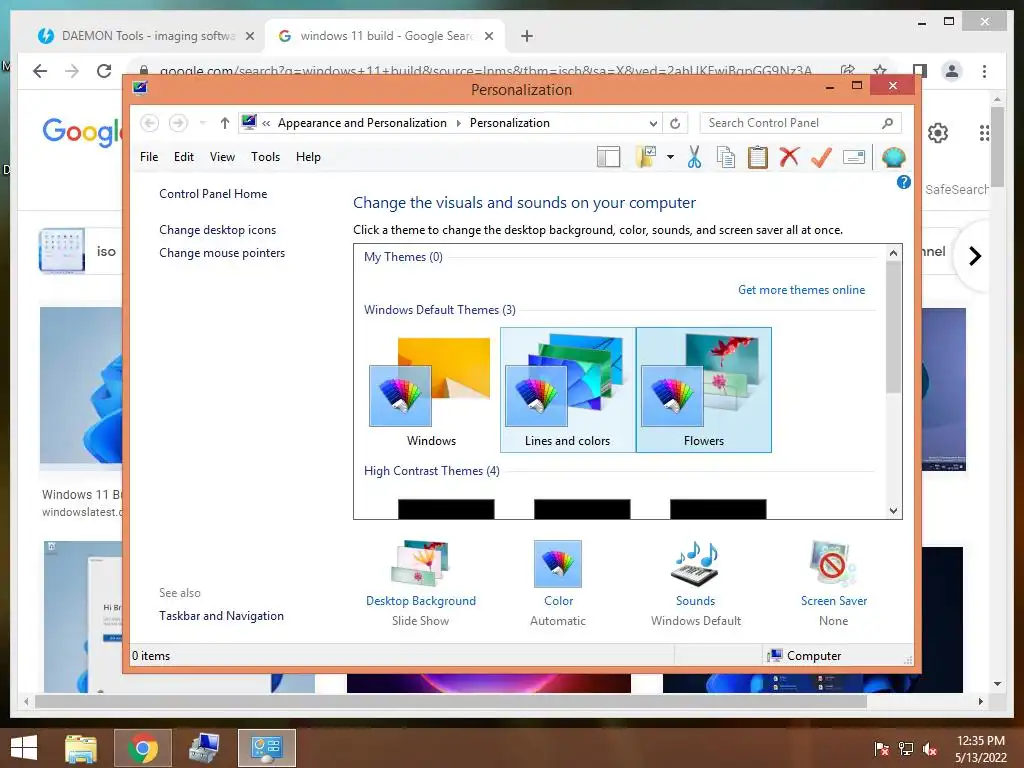Select the Flowers theme
Image resolution: width=1024 pixels, height=768 pixels.
(703, 390)
